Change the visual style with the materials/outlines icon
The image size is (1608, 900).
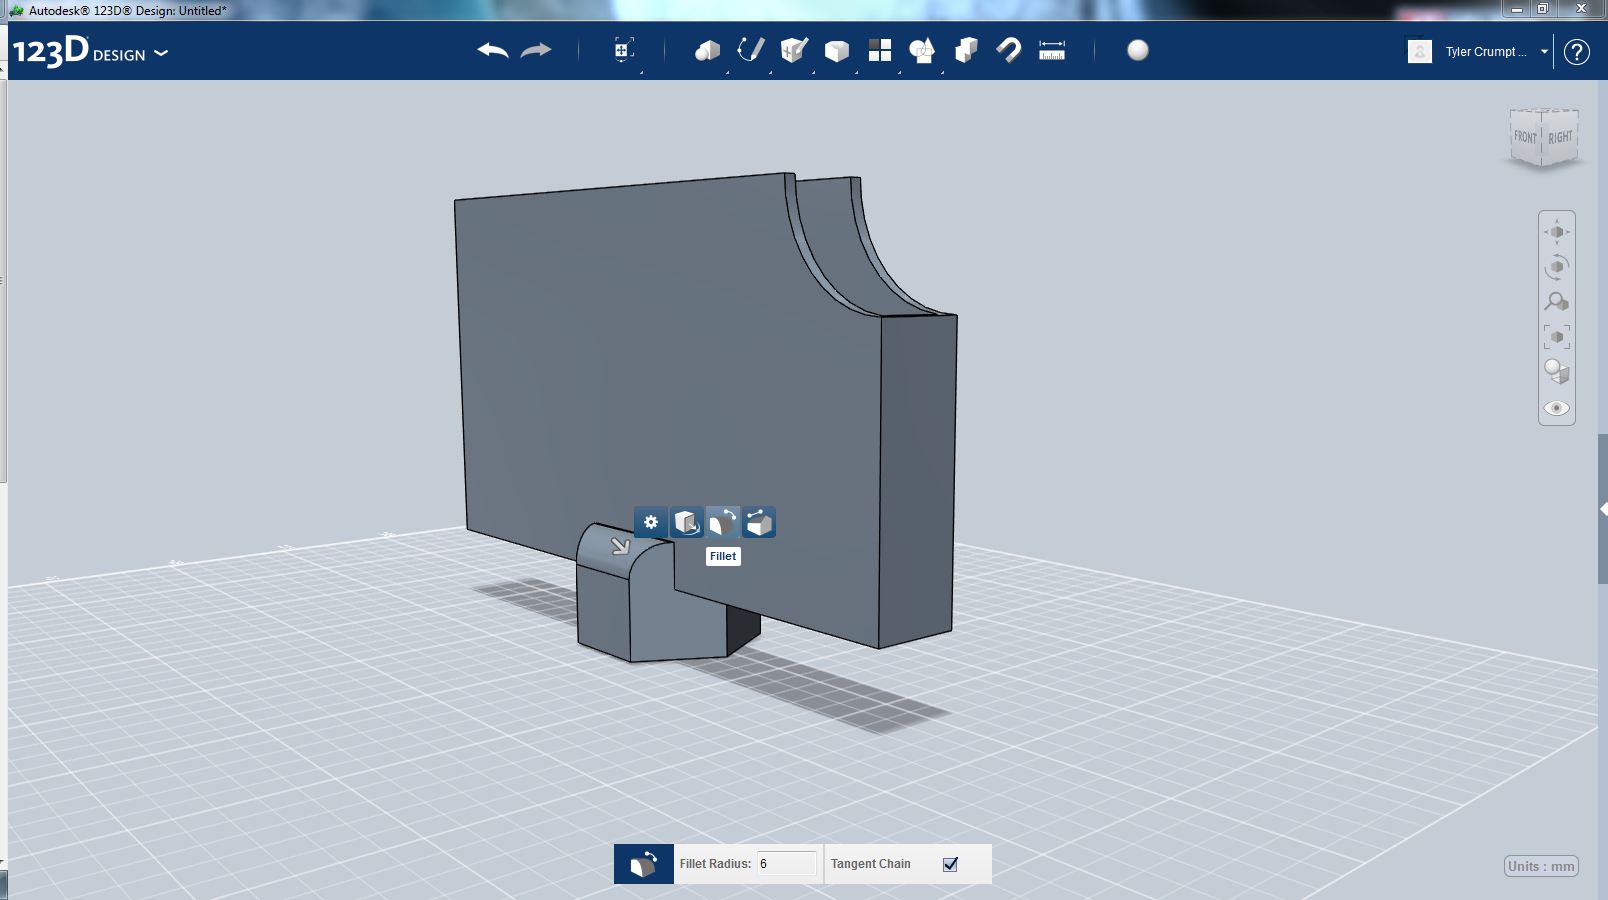(1557, 372)
